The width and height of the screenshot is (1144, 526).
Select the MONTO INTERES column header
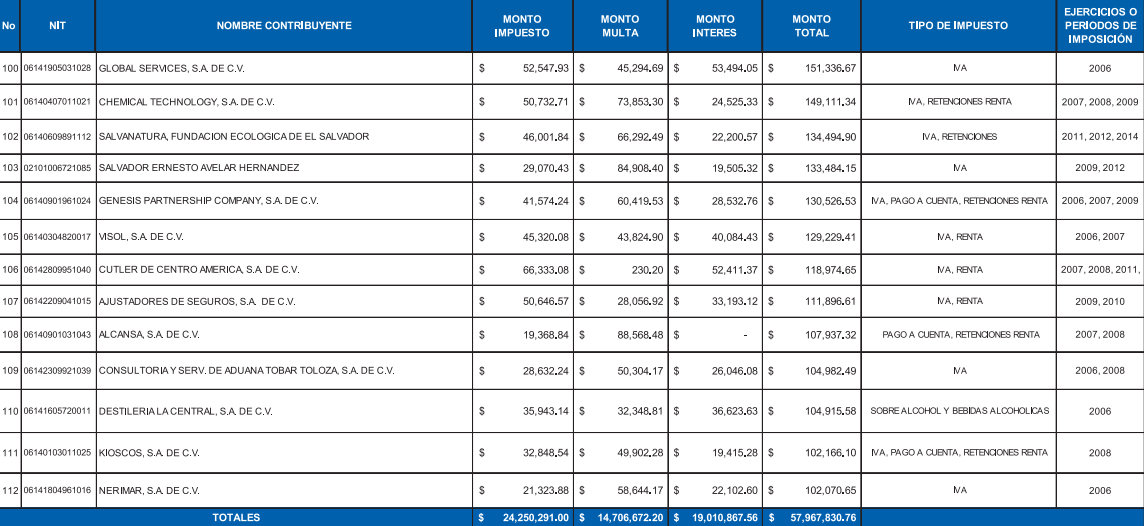(x=714, y=26)
